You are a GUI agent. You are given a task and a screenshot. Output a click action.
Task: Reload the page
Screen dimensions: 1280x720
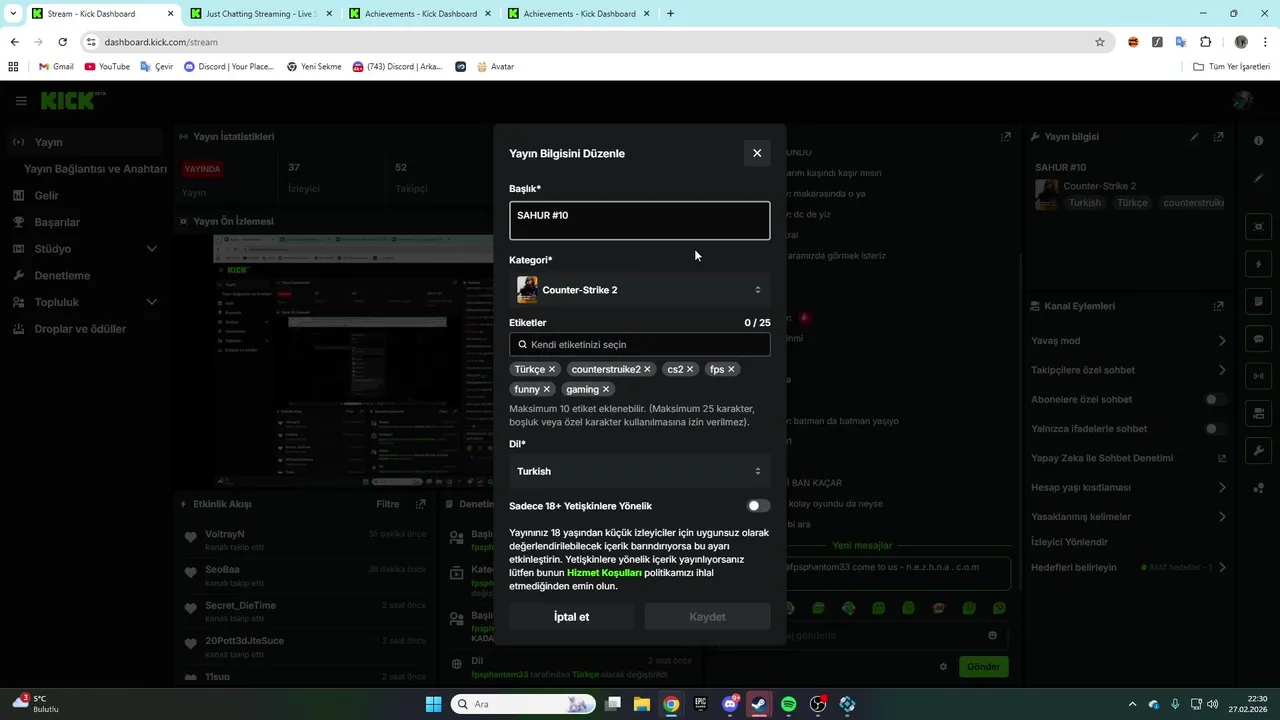click(62, 42)
